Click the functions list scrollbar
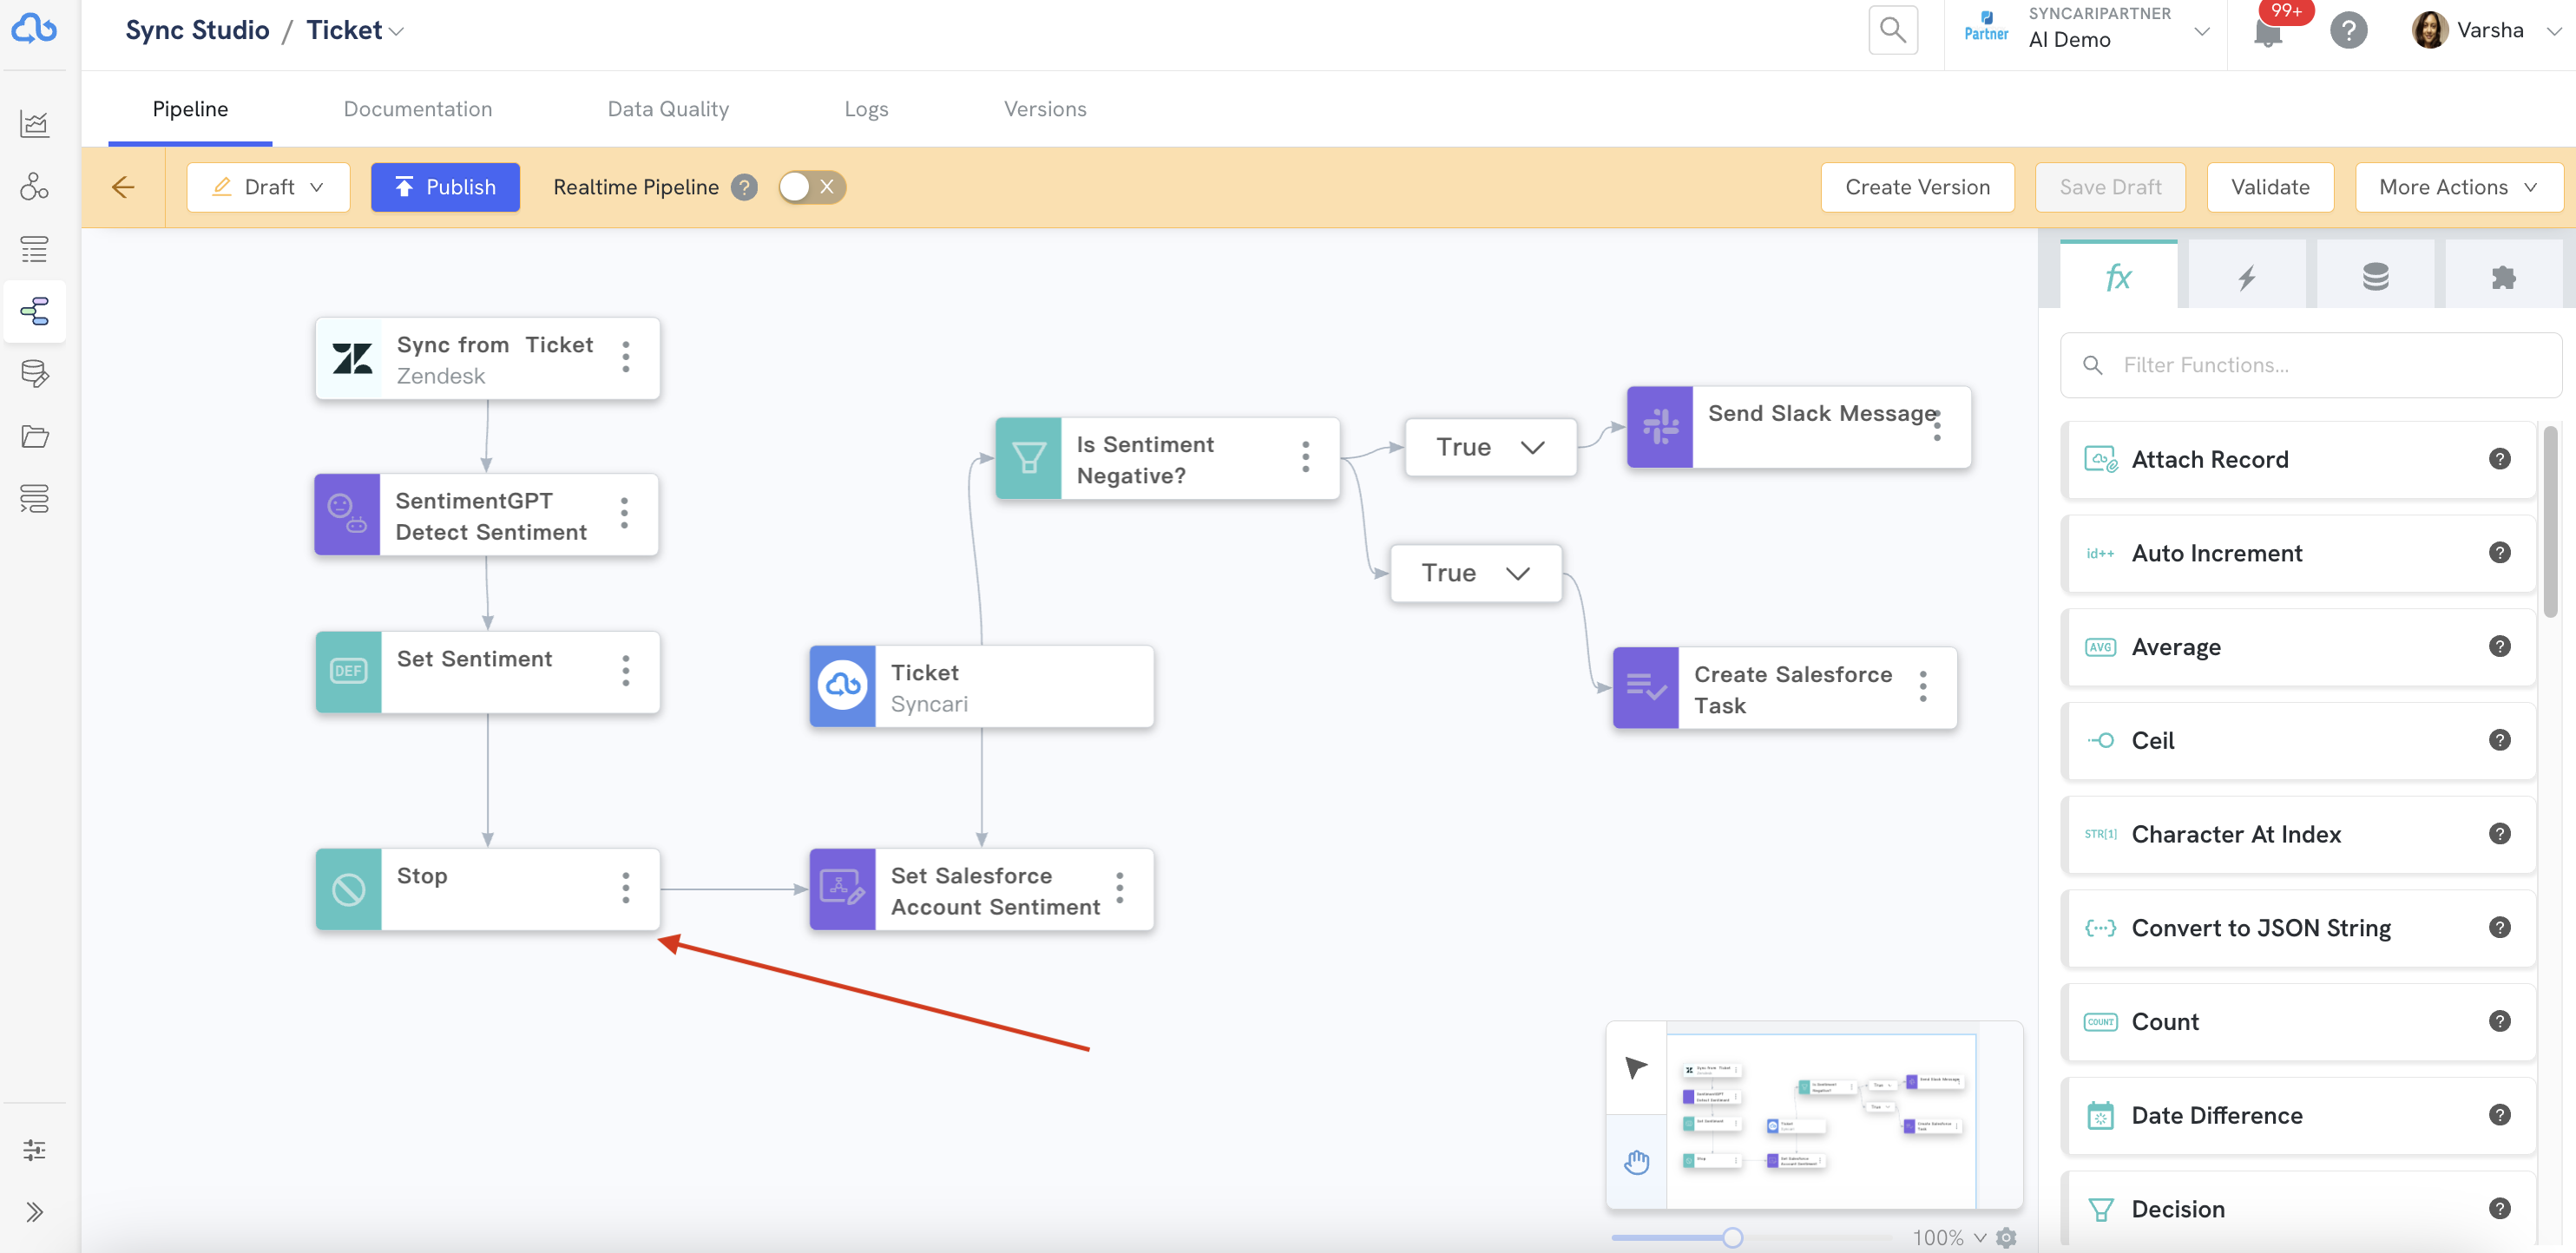 coord(2549,521)
